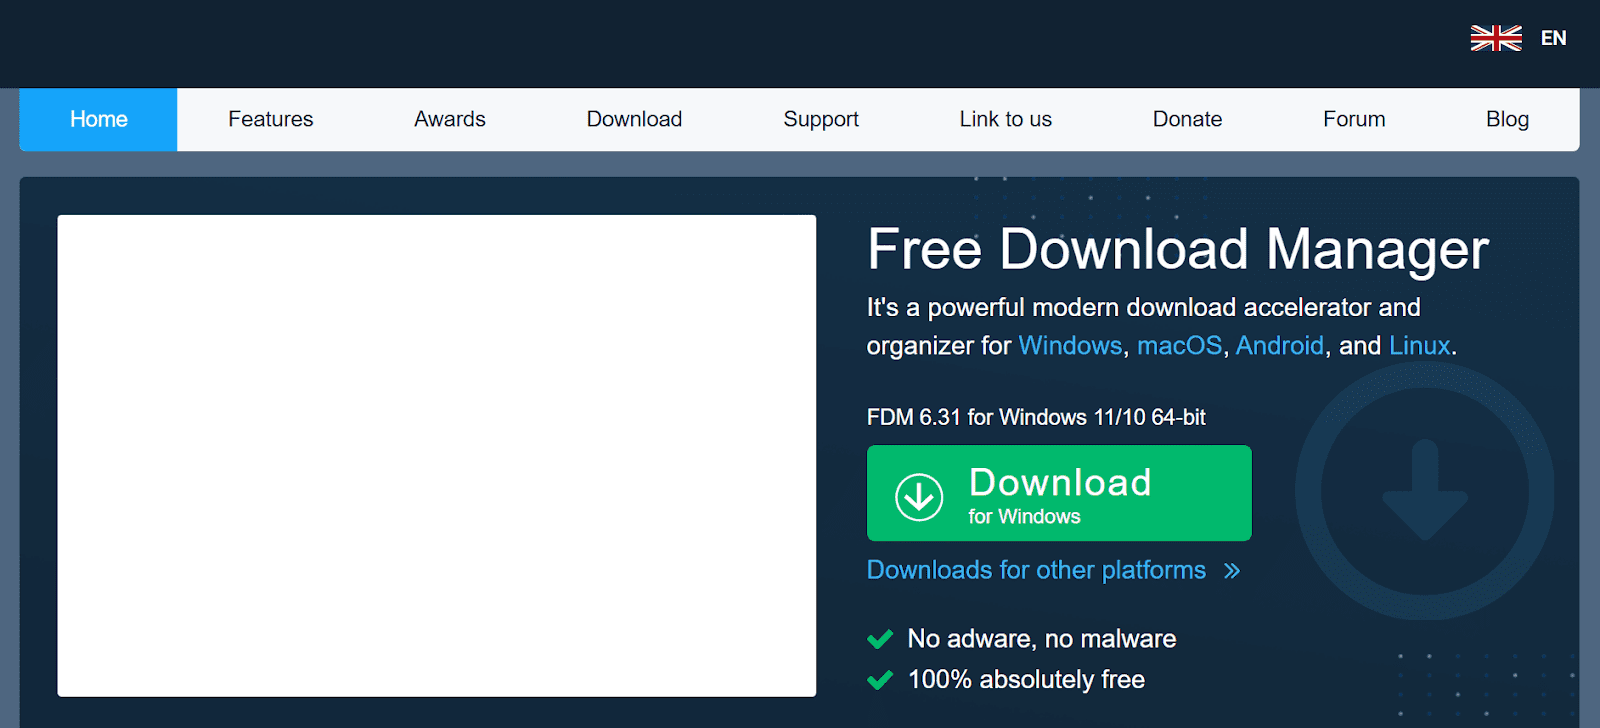Open the Support page

(820, 119)
